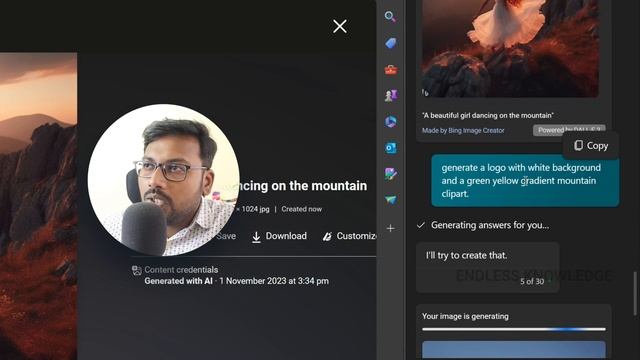Click the loading image placeholder
Image resolution: width=640 pixels, height=360 pixels.
click(x=514, y=350)
